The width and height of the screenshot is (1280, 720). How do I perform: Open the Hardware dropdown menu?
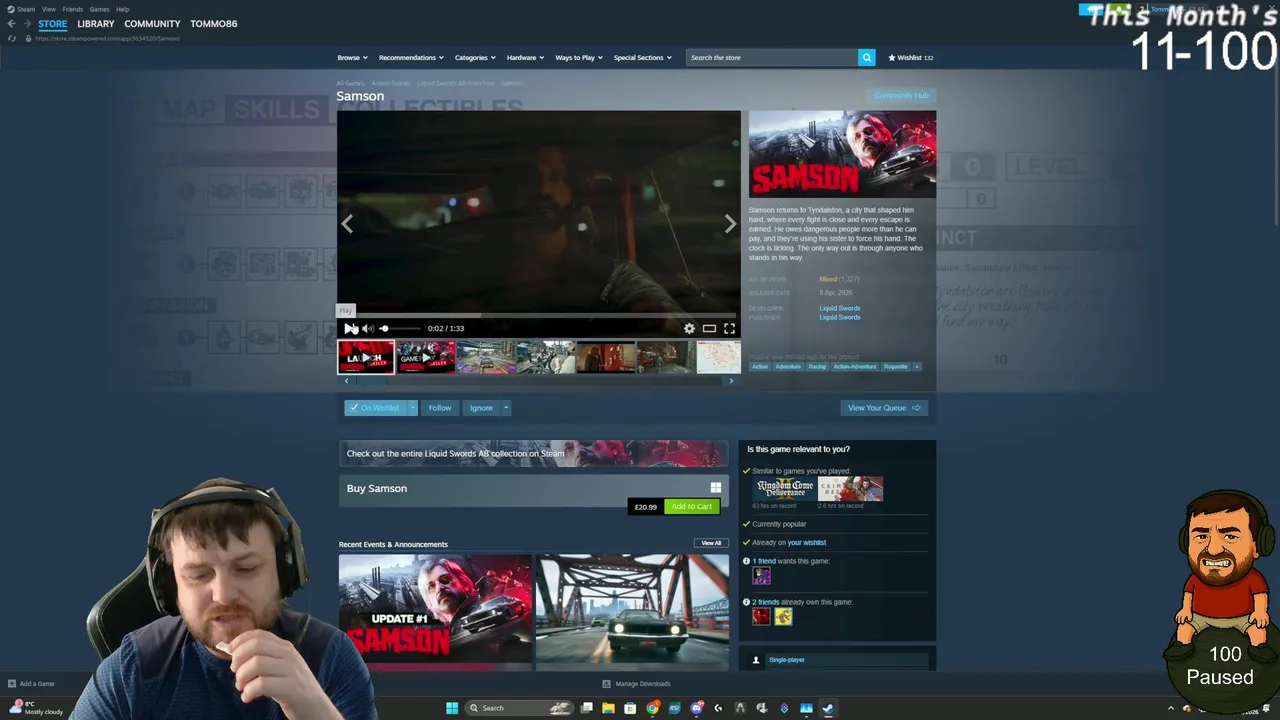pos(525,58)
